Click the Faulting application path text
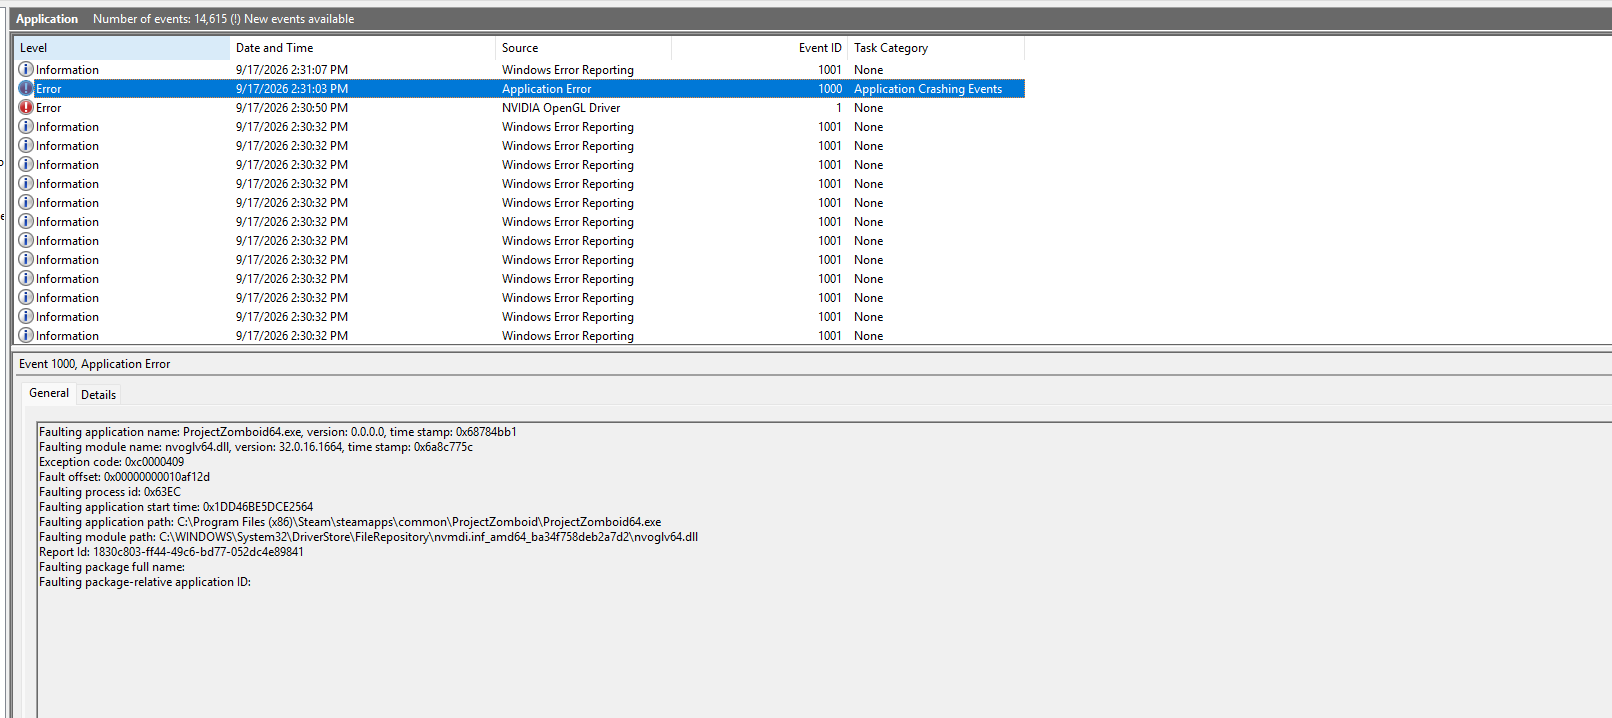Viewport: 1612px width, 718px height. point(350,522)
